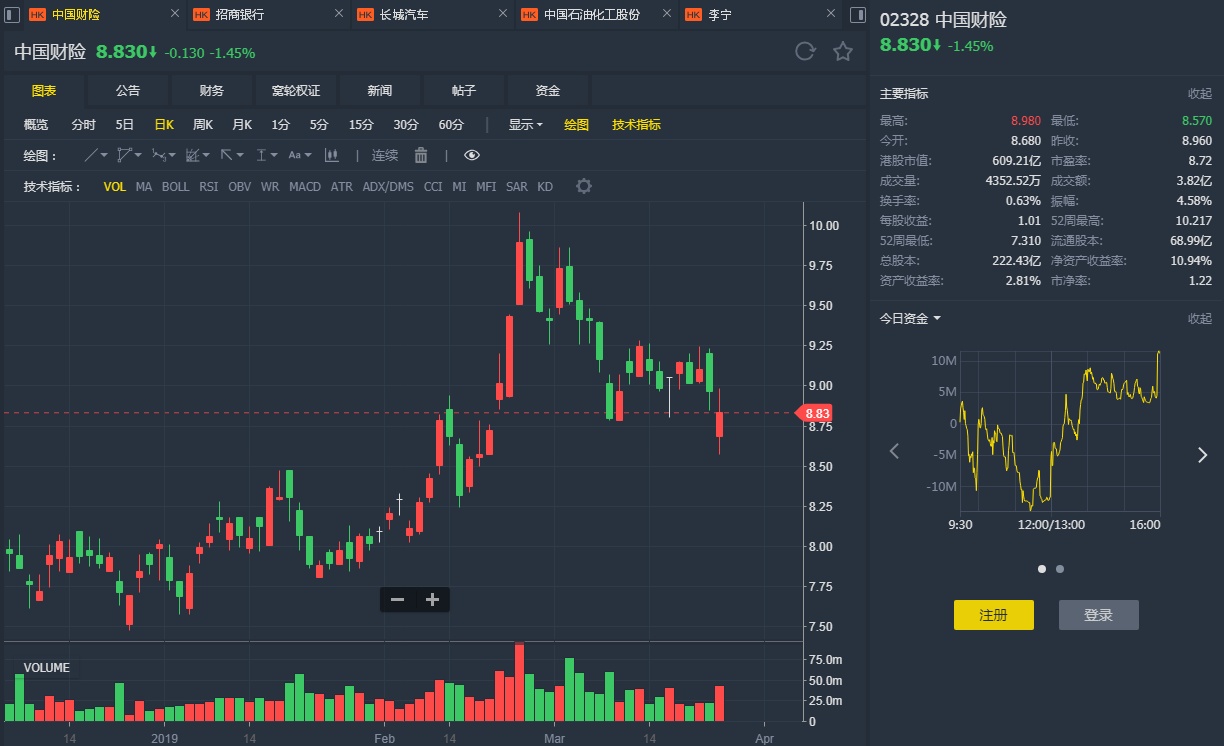Screen dimensions: 1224x746
Task: Enable the KD indicator
Action: (x=545, y=187)
